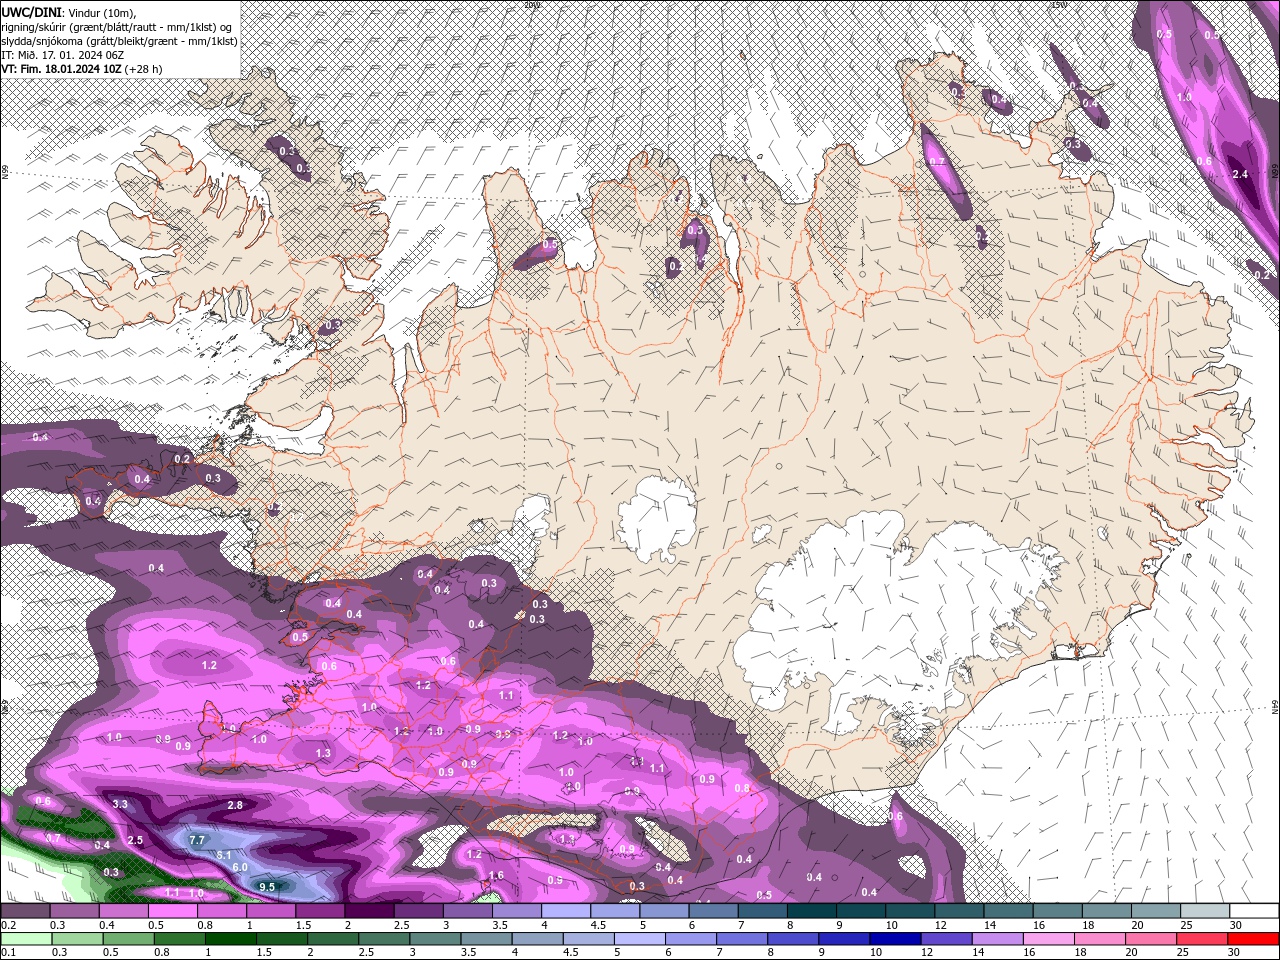The height and width of the screenshot is (960, 1280).
Task: Click the pale green 0.1 legend swatch
Action: coord(26,938)
